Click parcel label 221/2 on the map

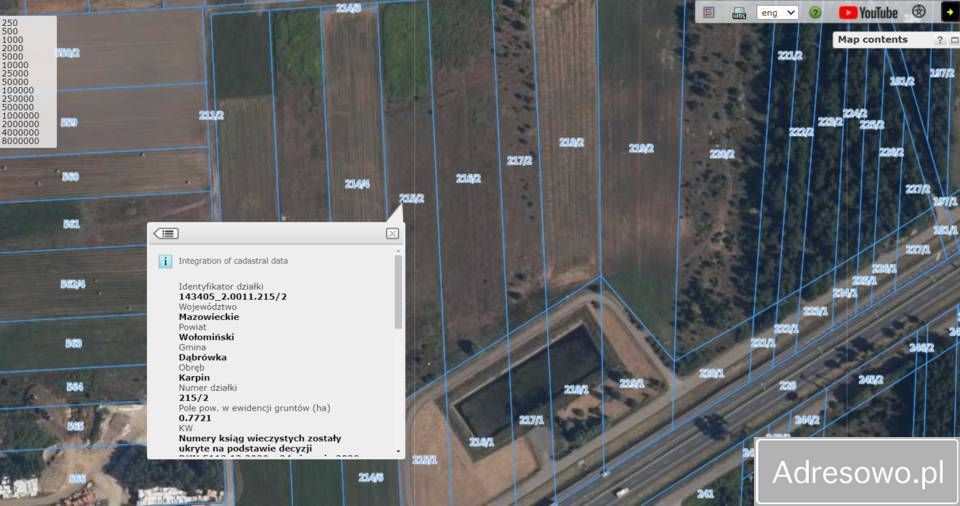click(790, 56)
